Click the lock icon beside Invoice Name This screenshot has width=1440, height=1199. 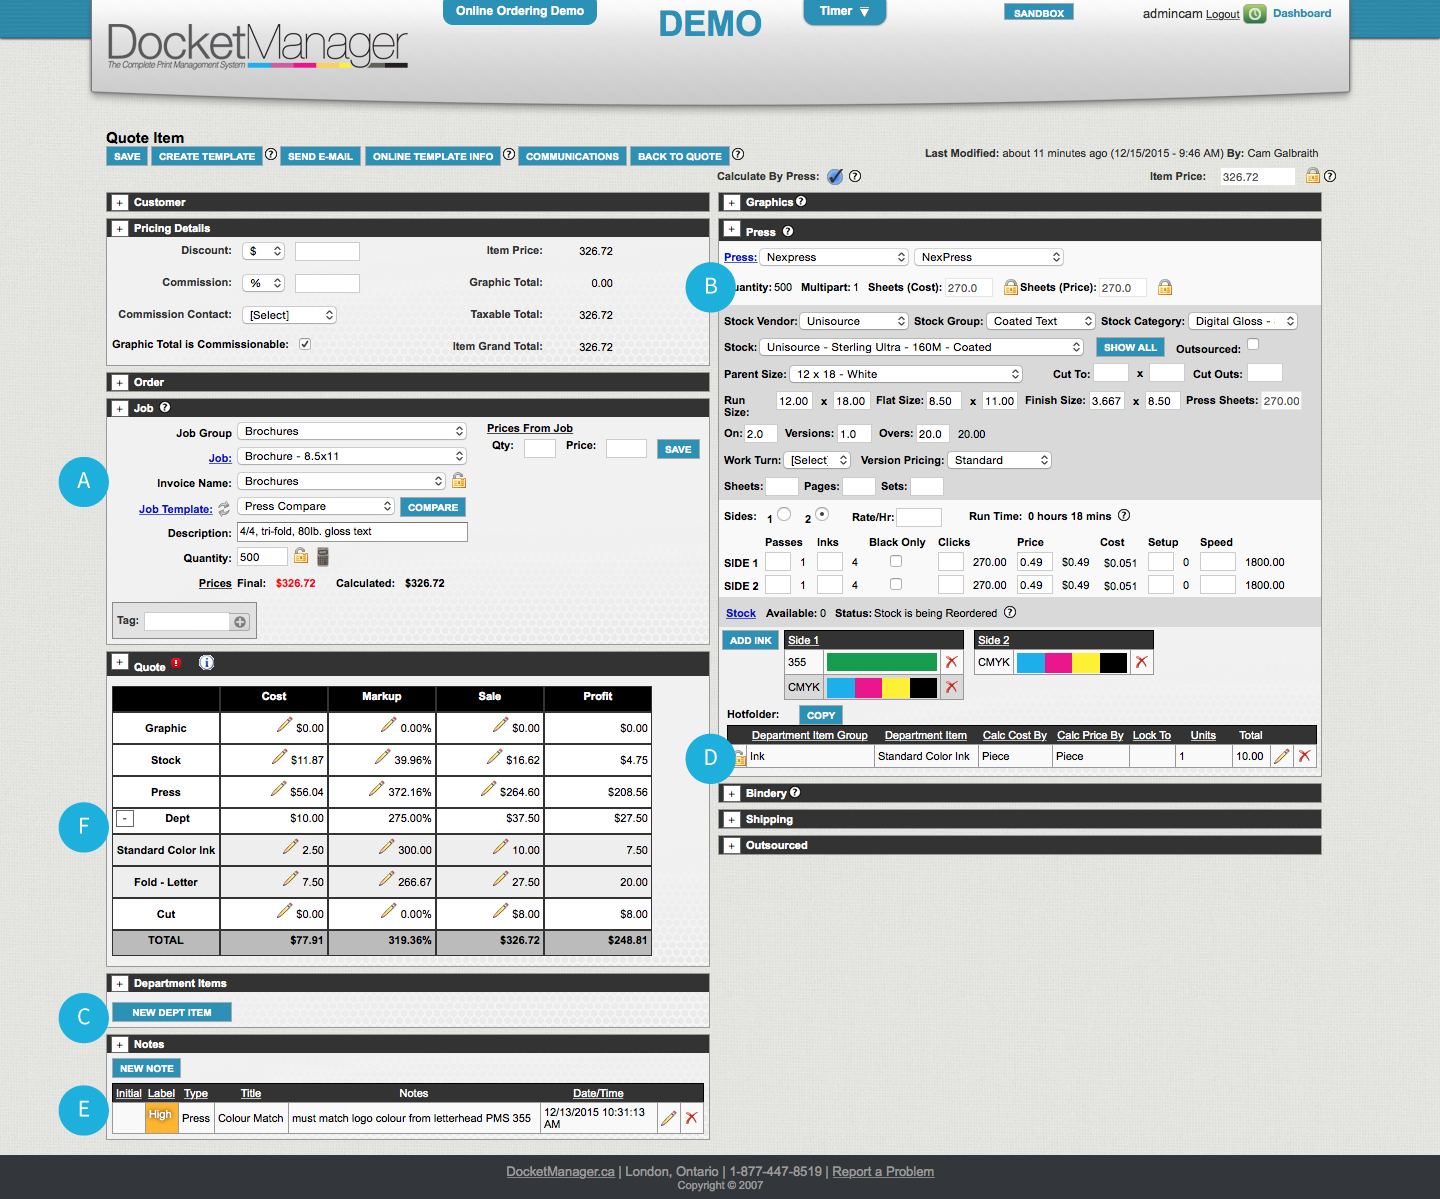(x=459, y=481)
